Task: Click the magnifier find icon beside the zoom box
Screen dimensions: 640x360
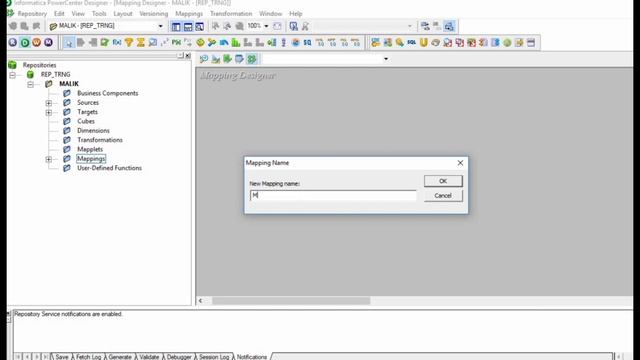Action: [x=293, y=26]
